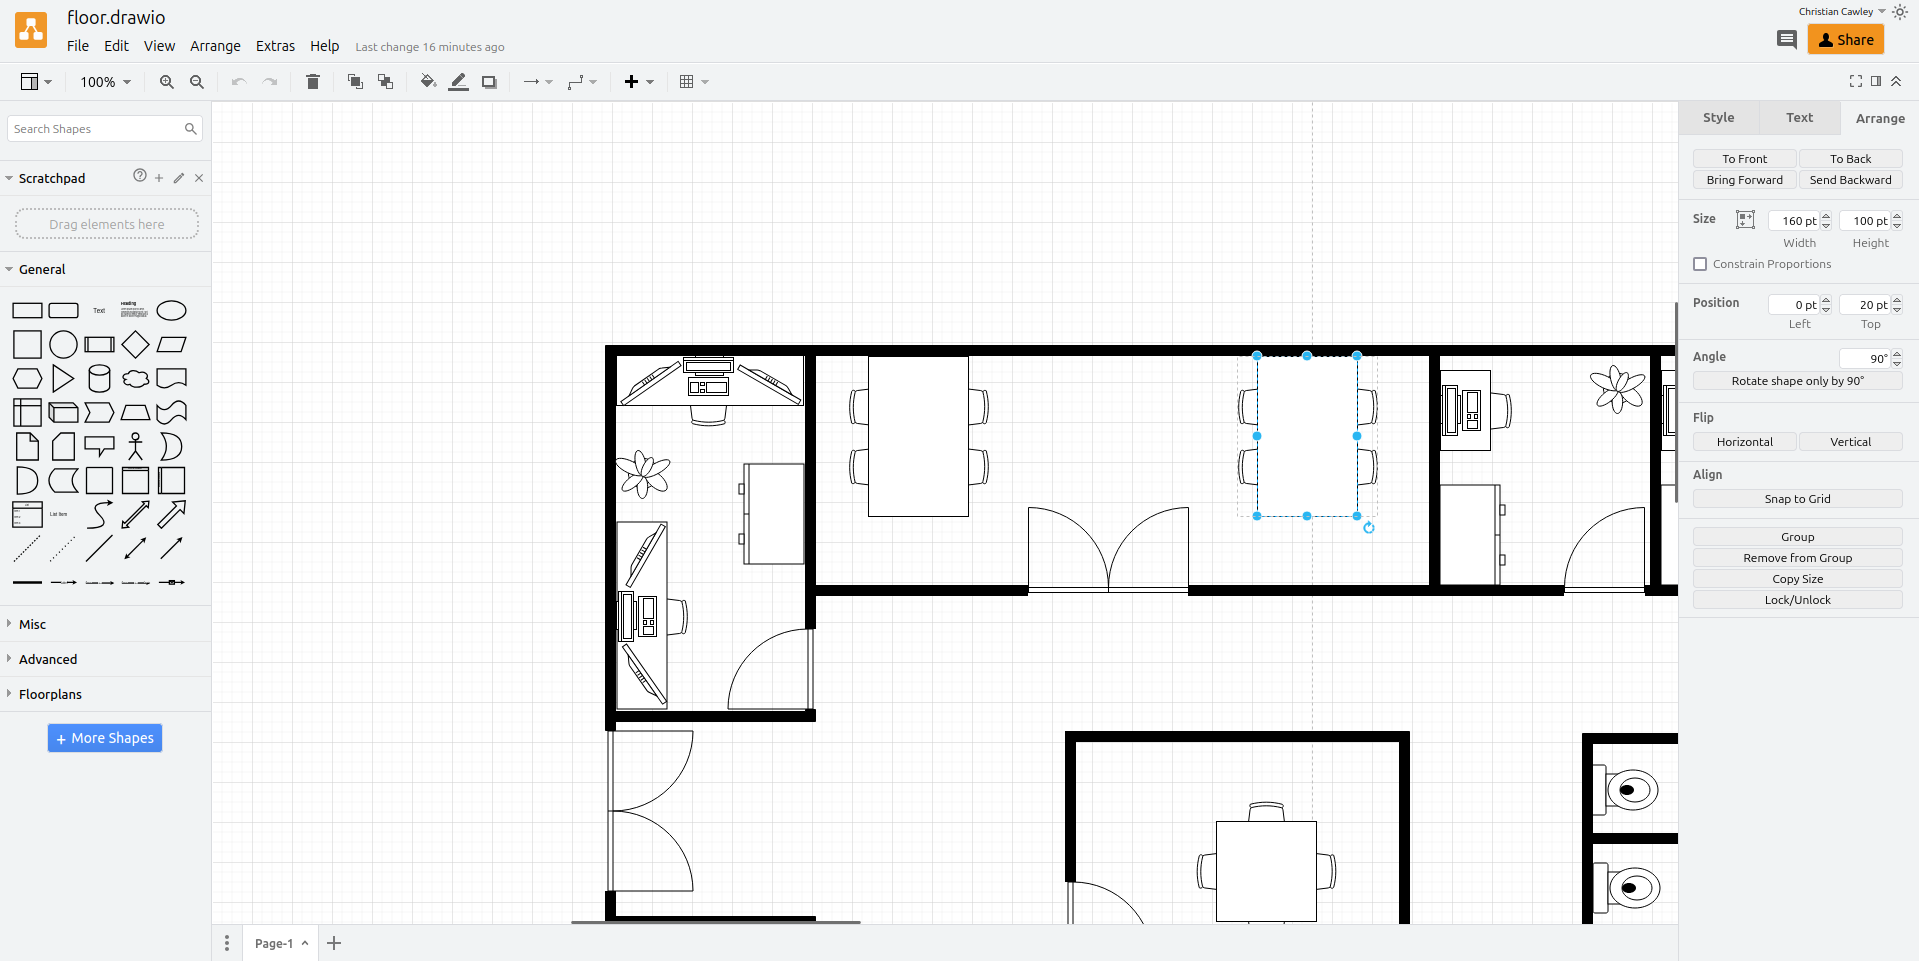
Task: Click the Undo icon
Action: click(x=238, y=82)
